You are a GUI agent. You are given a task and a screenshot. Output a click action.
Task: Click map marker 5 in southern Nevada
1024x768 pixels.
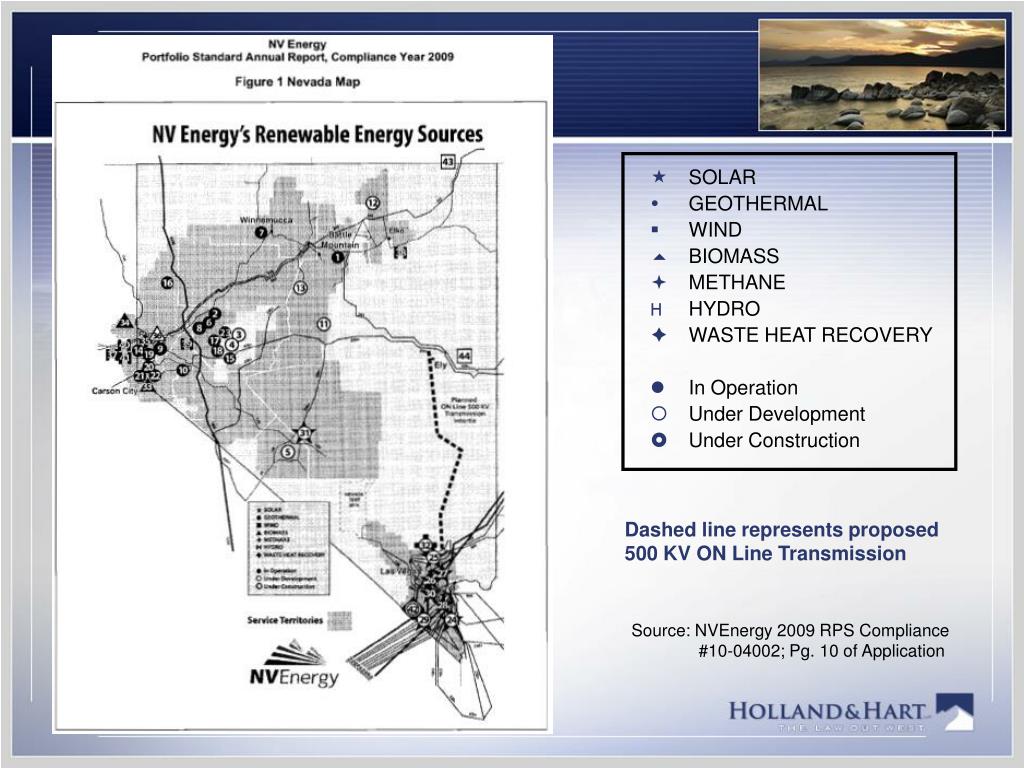[x=287, y=451]
